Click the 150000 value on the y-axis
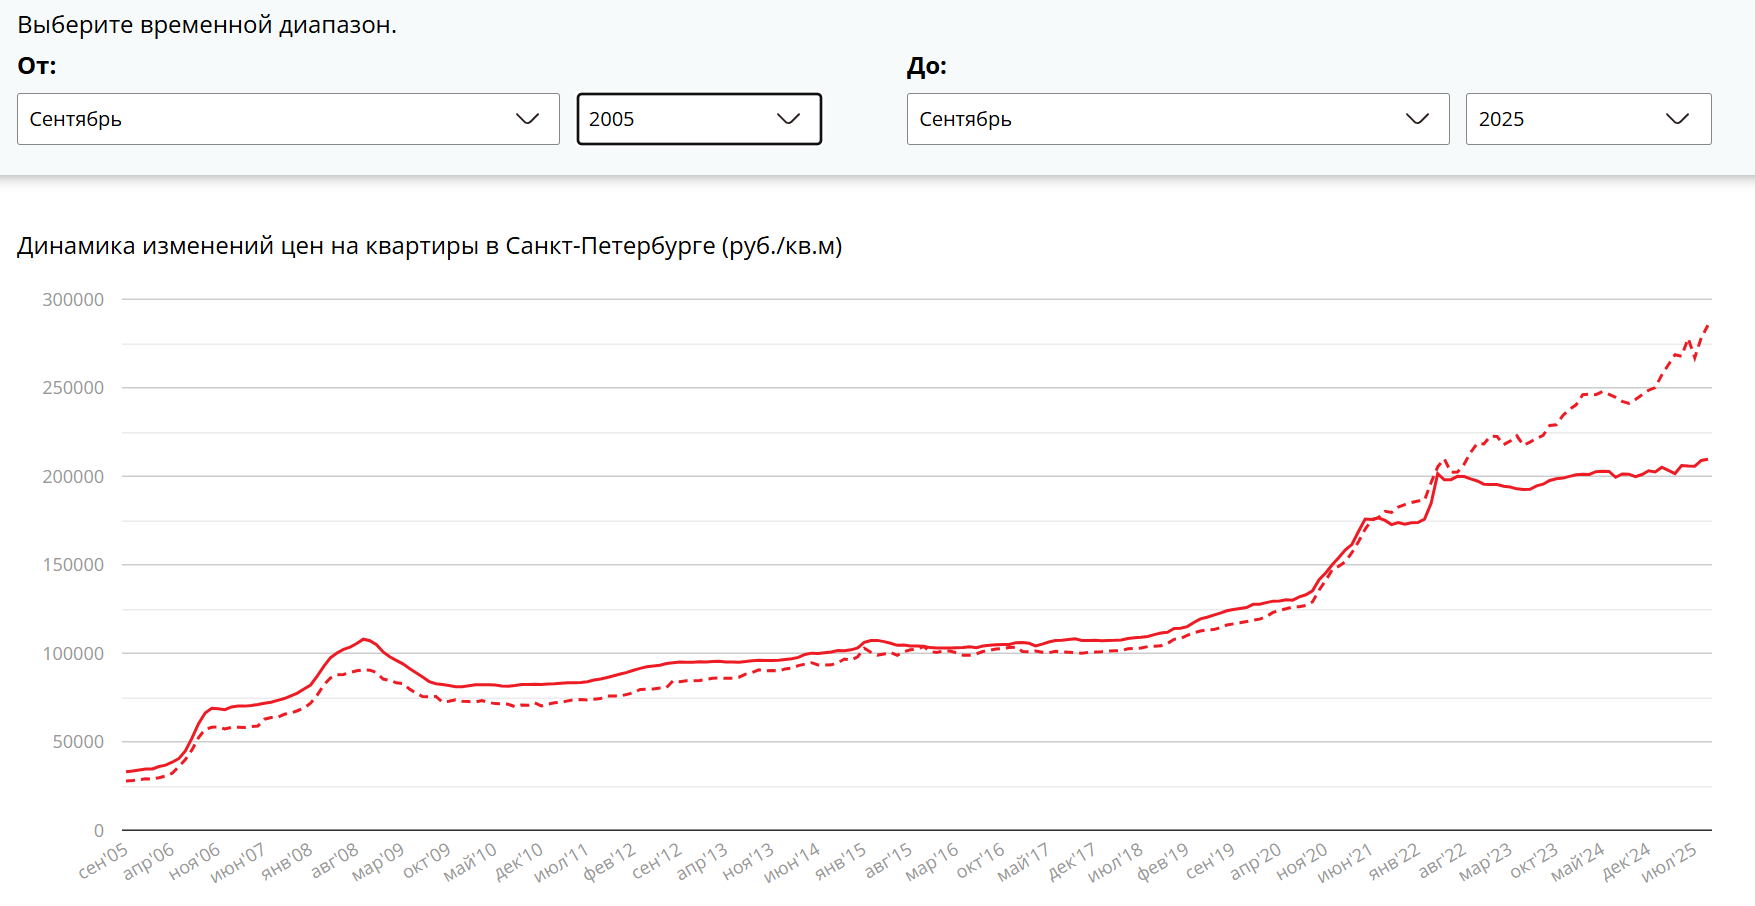 (73, 565)
